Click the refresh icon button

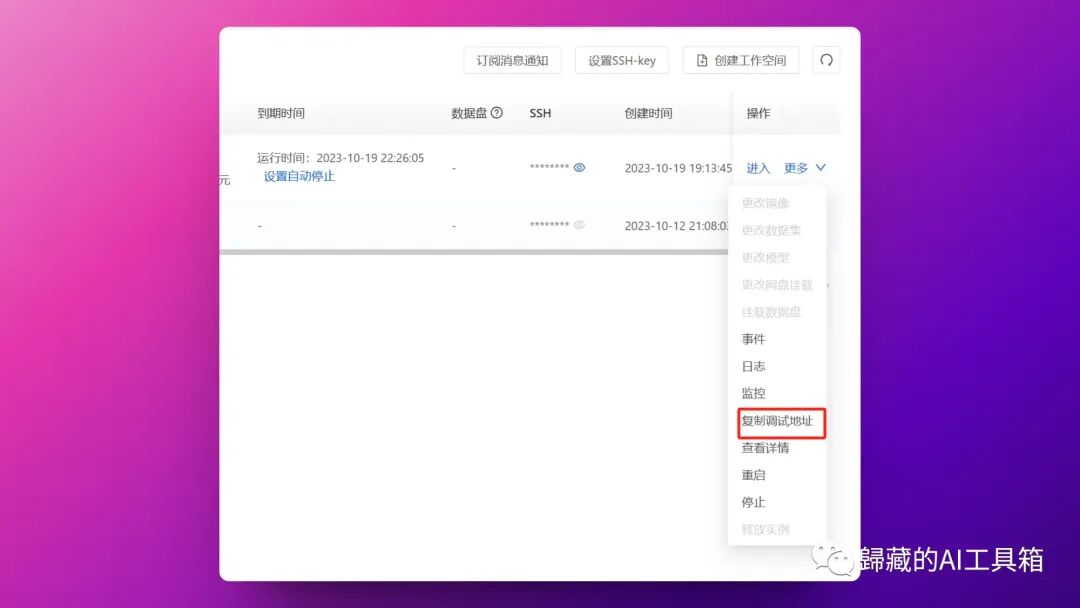pos(827,61)
